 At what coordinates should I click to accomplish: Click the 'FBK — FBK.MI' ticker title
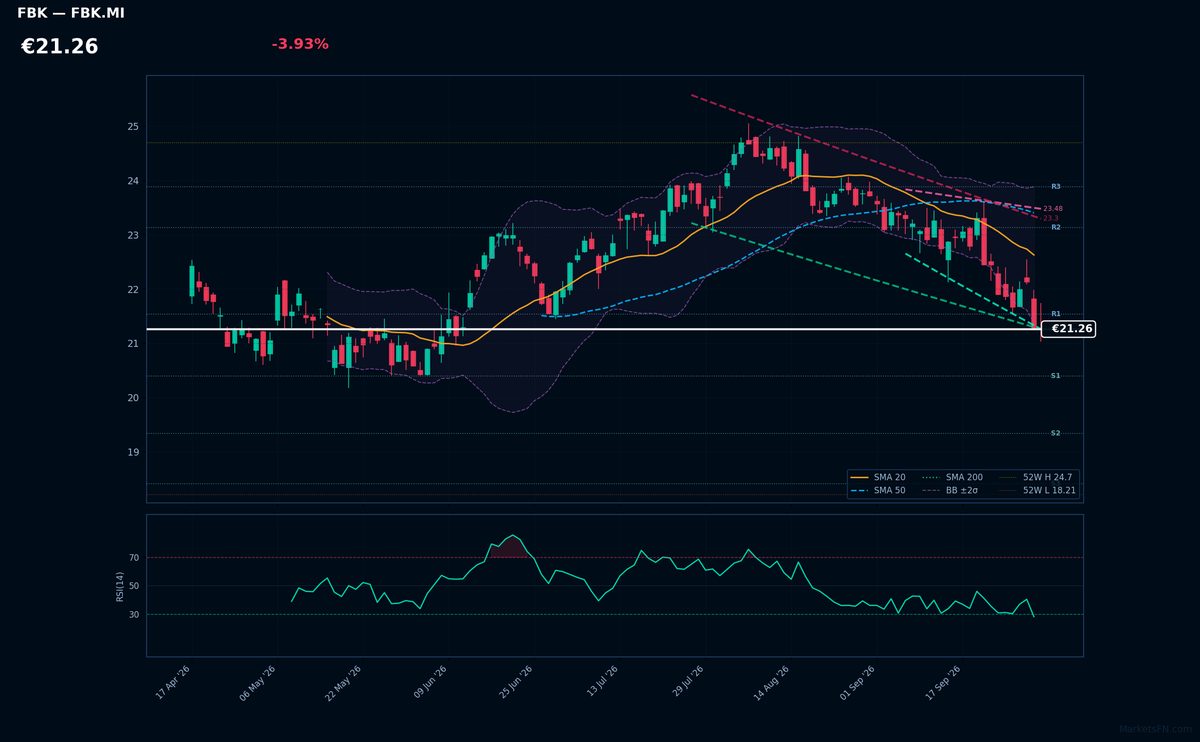click(x=71, y=14)
